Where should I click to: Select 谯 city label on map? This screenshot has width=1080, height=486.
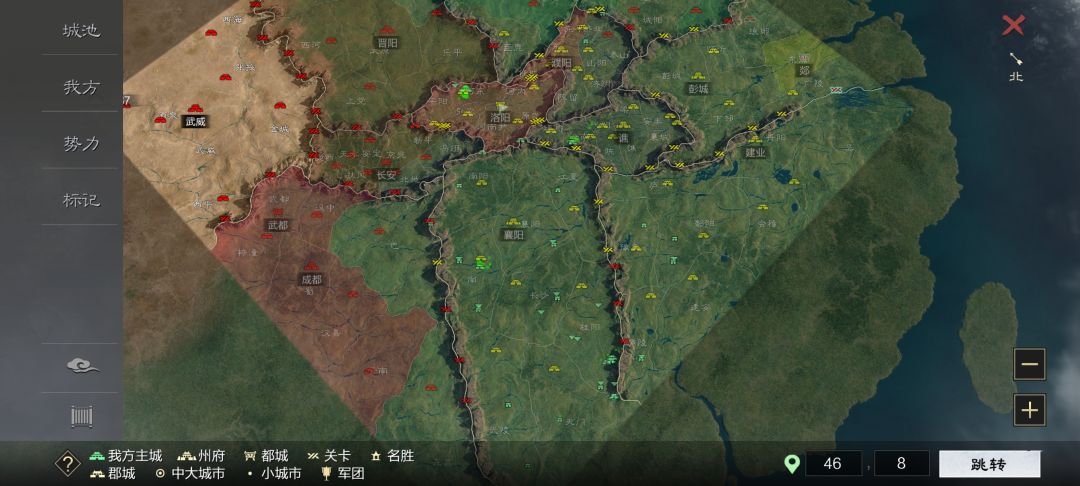624,137
